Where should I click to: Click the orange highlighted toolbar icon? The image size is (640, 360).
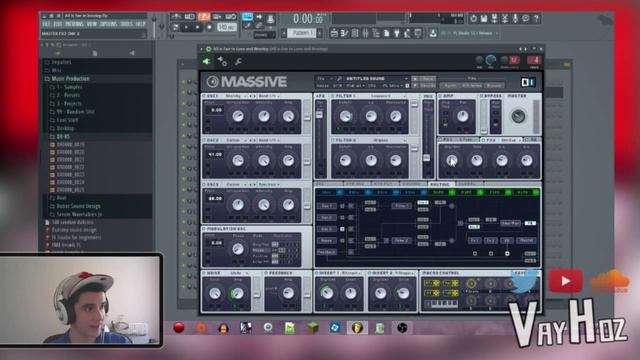[x=204, y=17]
